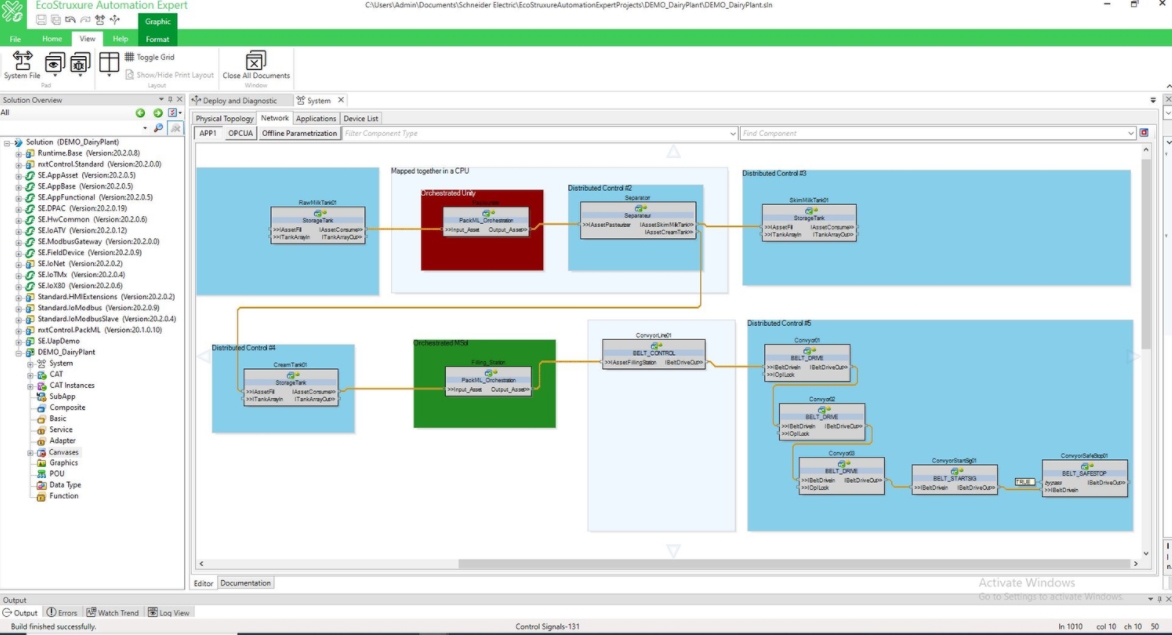Expand the Canvases tree node
The width and height of the screenshot is (1172, 635).
coord(30,452)
